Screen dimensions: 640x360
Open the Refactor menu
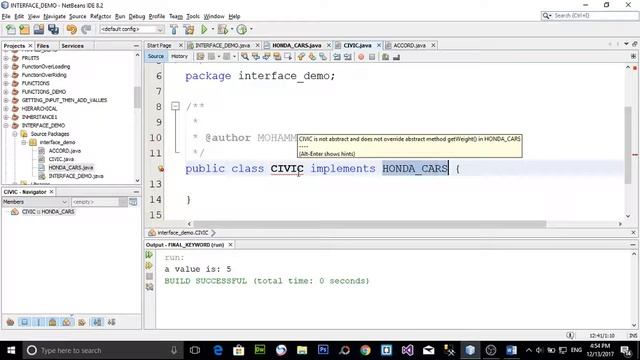pyautogui.click(x=100, y=16)
